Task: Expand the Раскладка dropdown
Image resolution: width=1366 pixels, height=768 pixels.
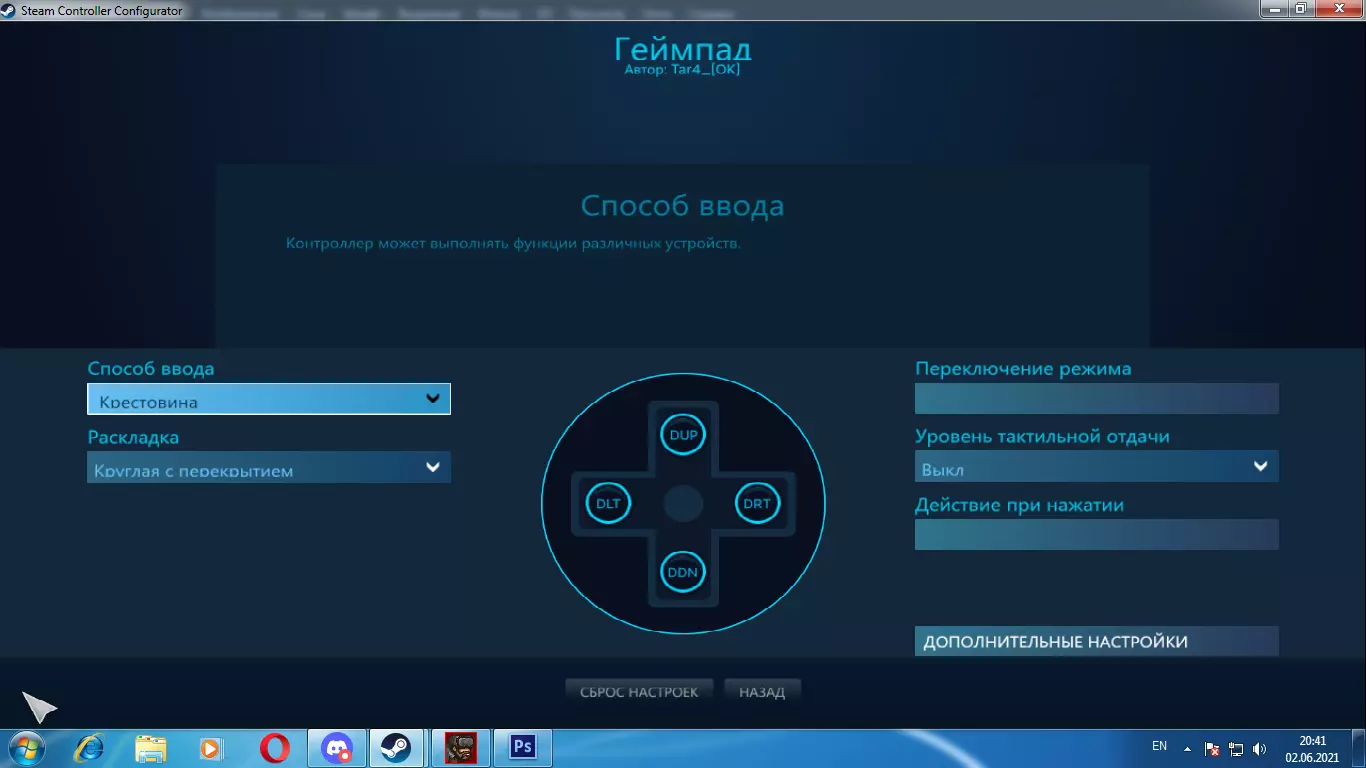Action: click(269, 467)
